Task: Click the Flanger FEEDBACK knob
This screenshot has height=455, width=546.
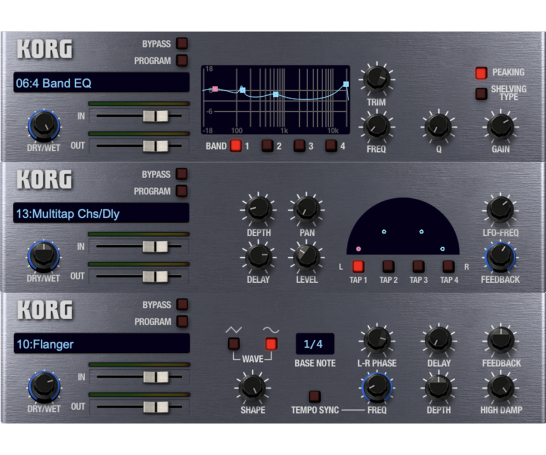Action: pos(501,340)
